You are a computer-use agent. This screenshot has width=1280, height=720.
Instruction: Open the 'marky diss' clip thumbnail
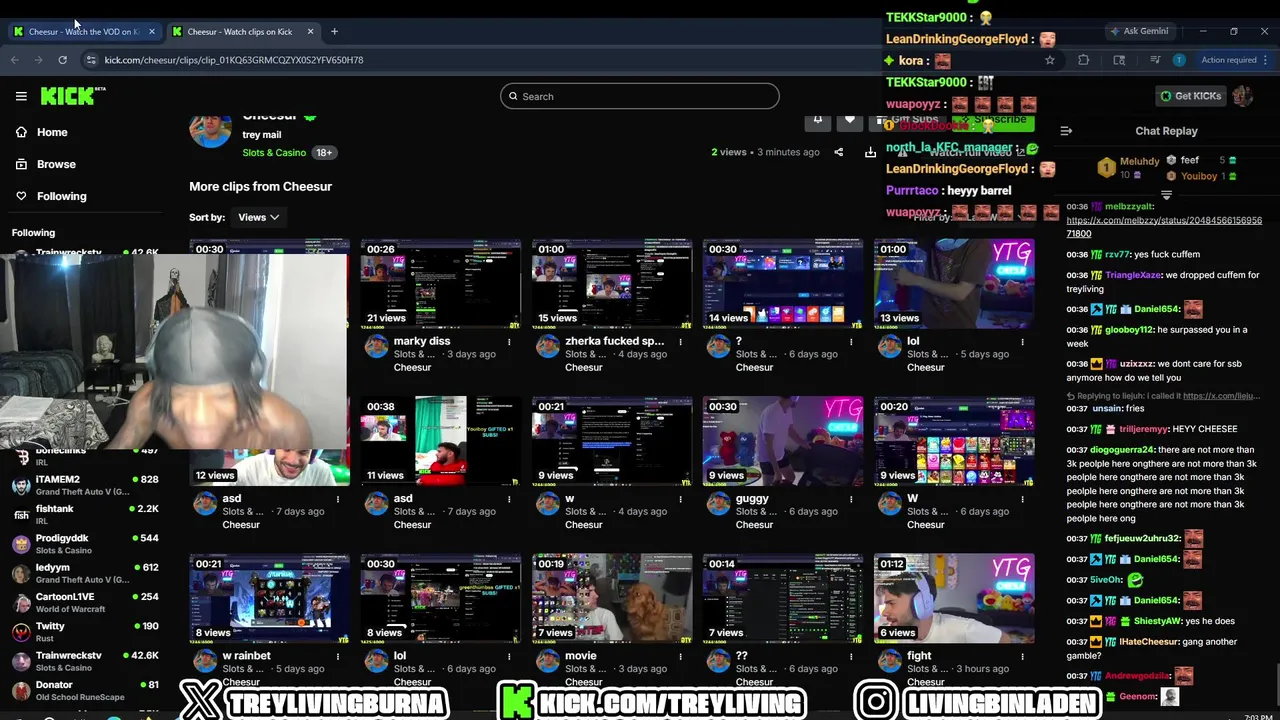pos(440,283)
